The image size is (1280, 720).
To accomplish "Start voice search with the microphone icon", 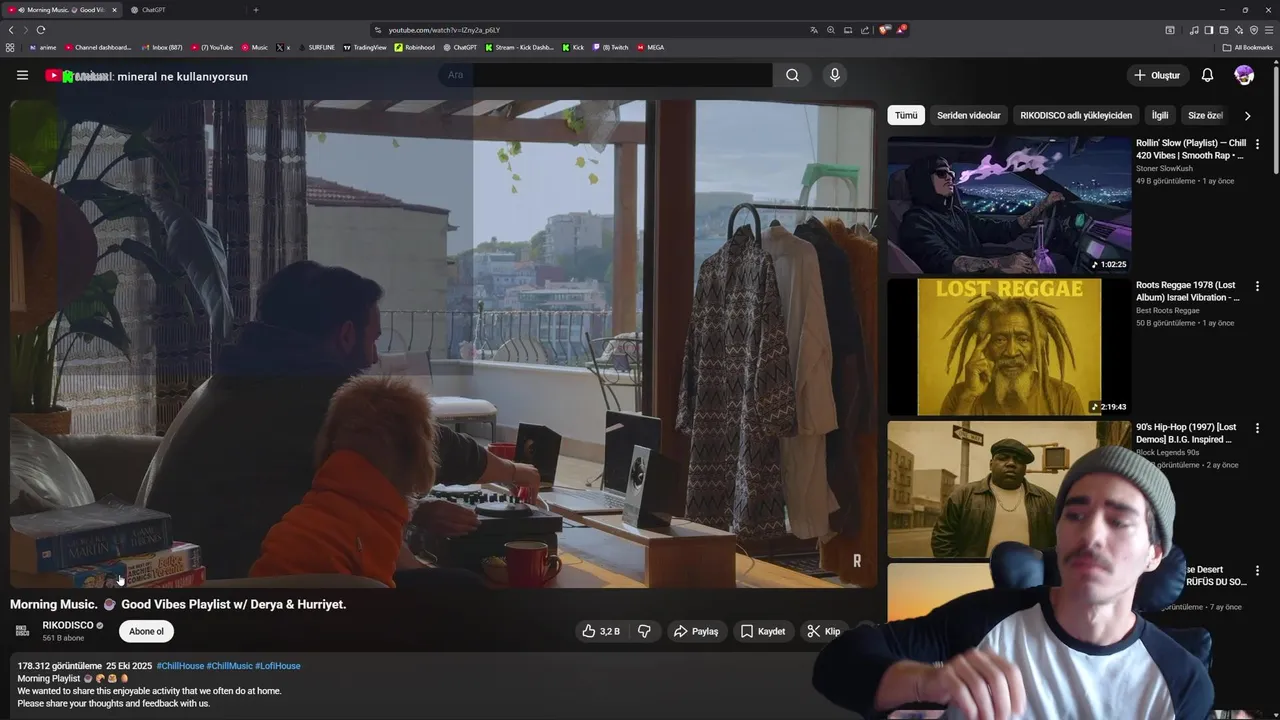I will (x=835, y=75).
